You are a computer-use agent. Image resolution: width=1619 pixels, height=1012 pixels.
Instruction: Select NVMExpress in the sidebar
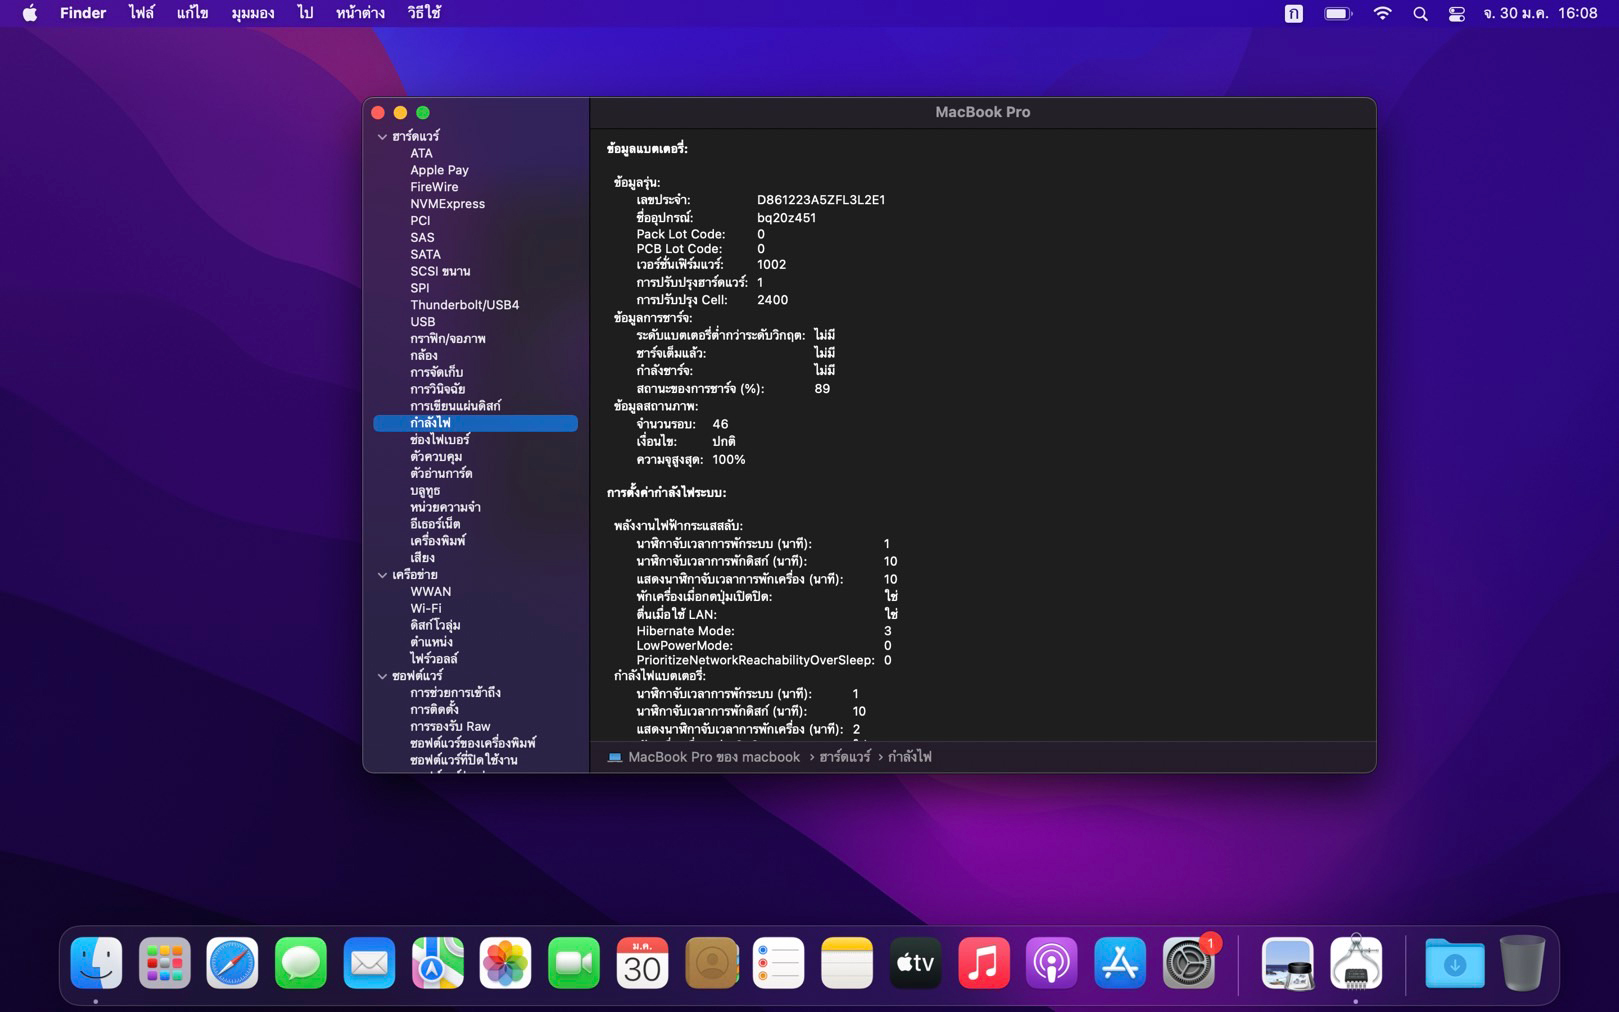[447, 204]
